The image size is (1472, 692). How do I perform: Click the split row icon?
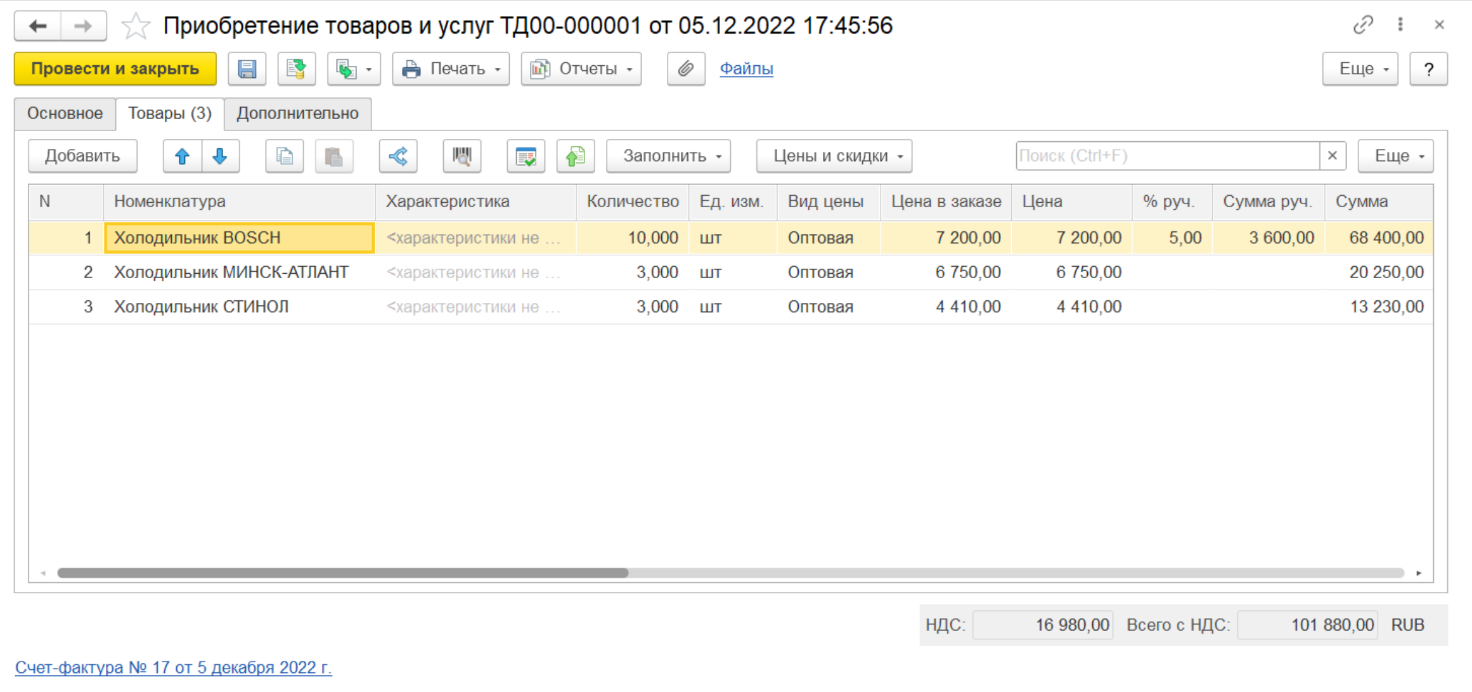(x=398, y=156)
